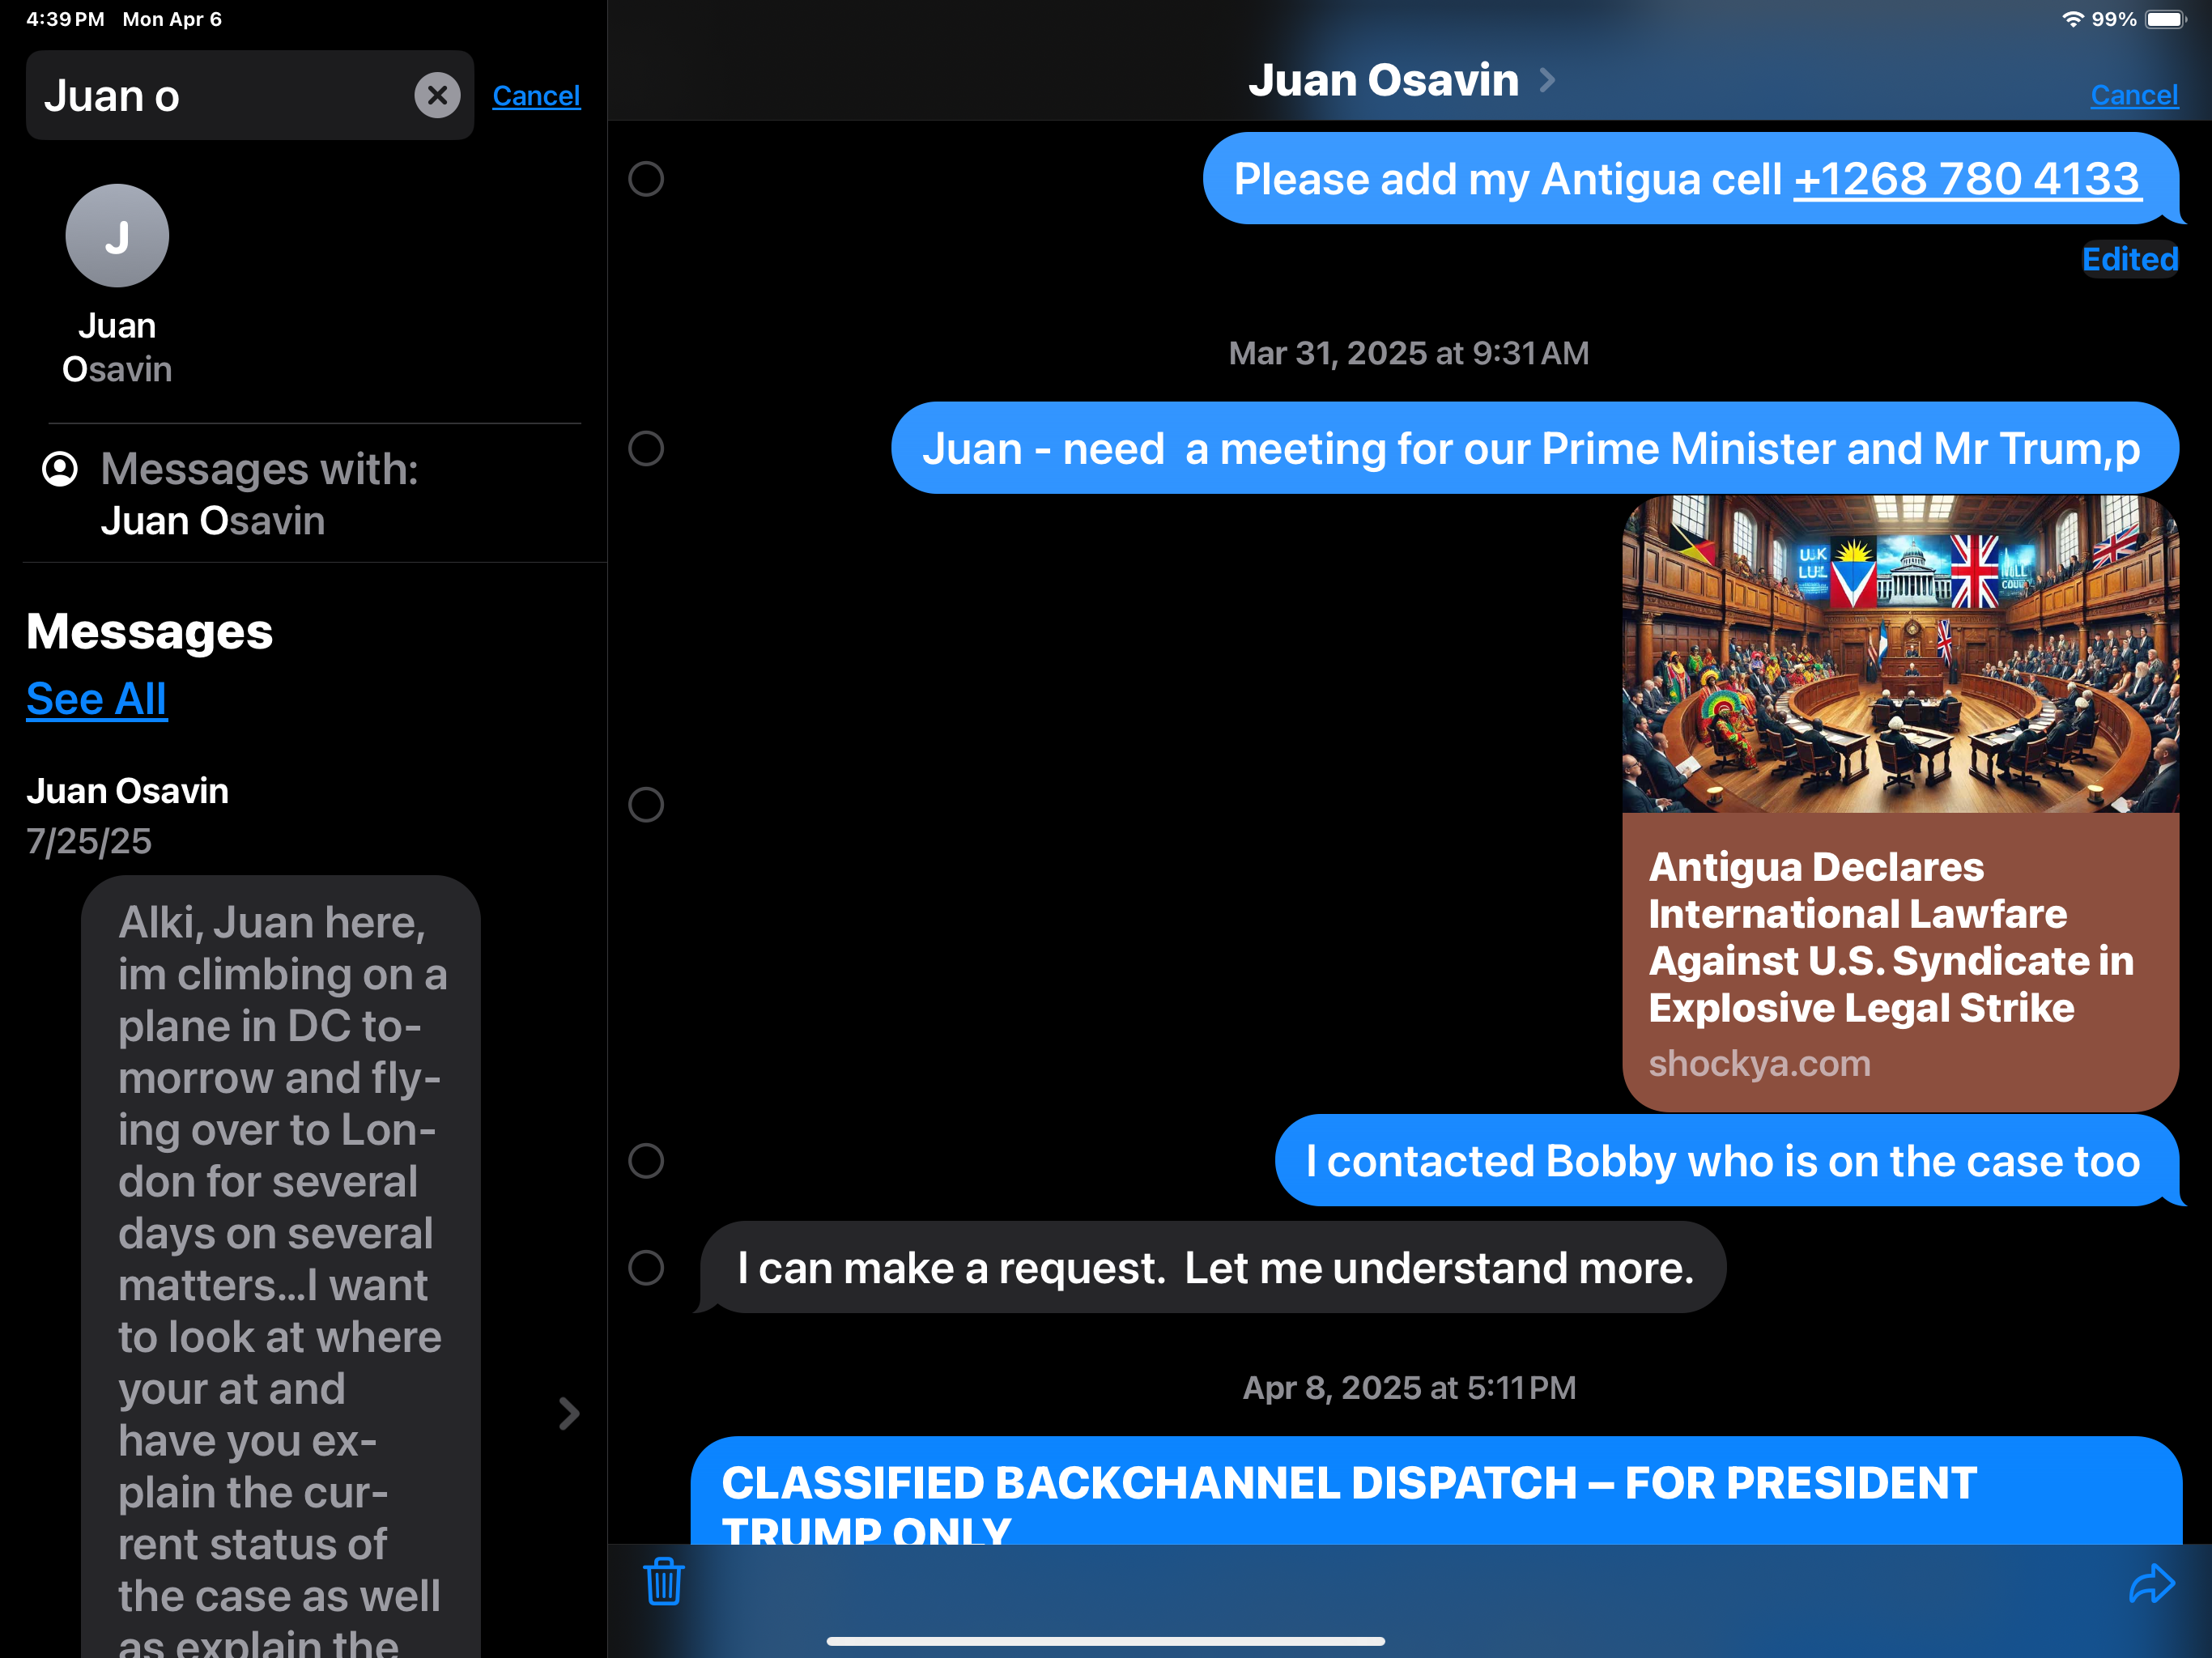Tap the trash delete icon

pos(663,1582)
